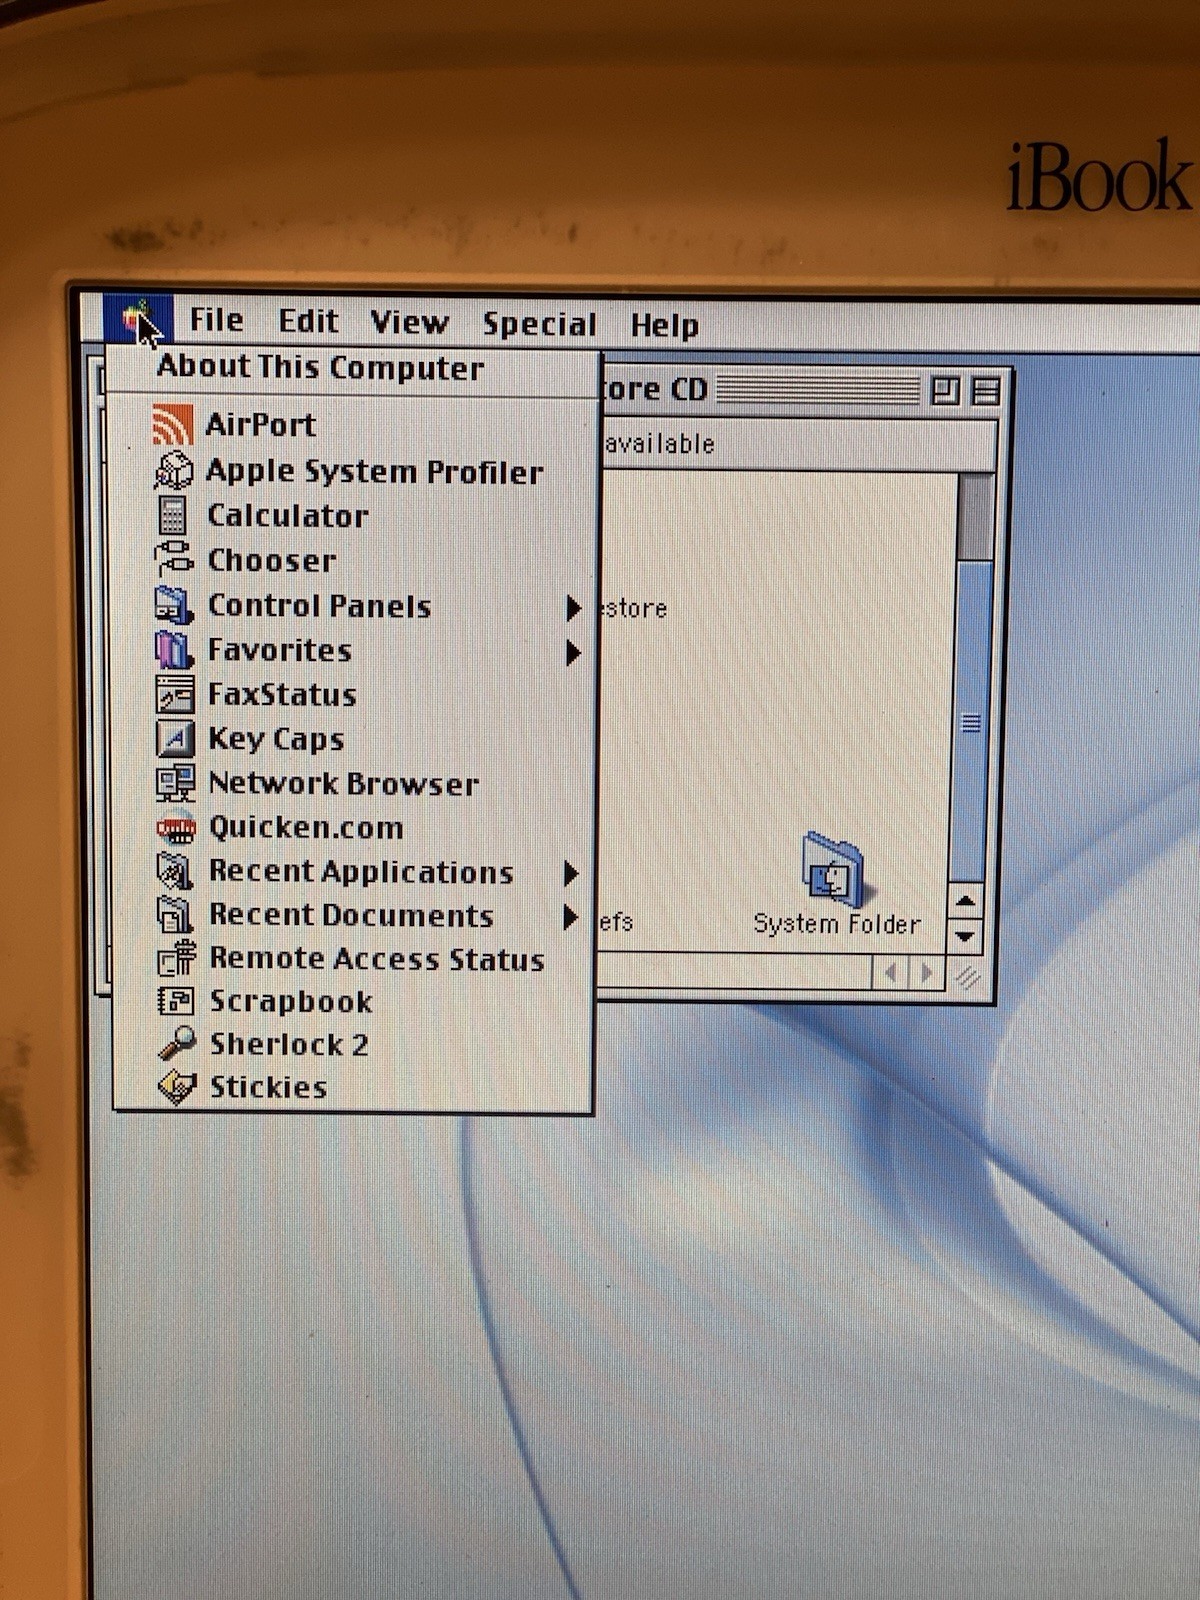Select the Recent Applications text label
Screen dimensions: 1200x1600
(361, 872)
